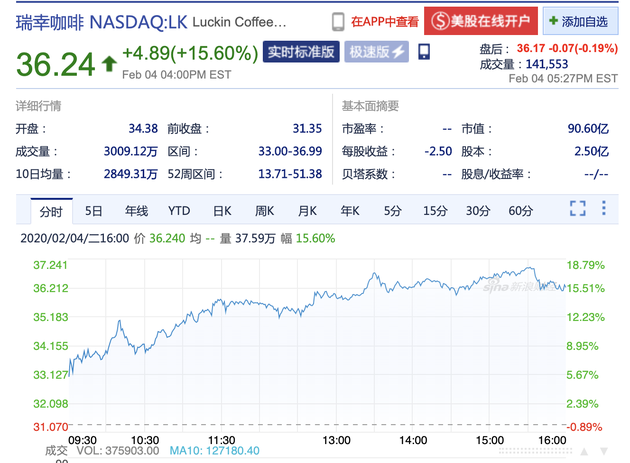Switch to the 年线 chart tab

coord(136,211)
